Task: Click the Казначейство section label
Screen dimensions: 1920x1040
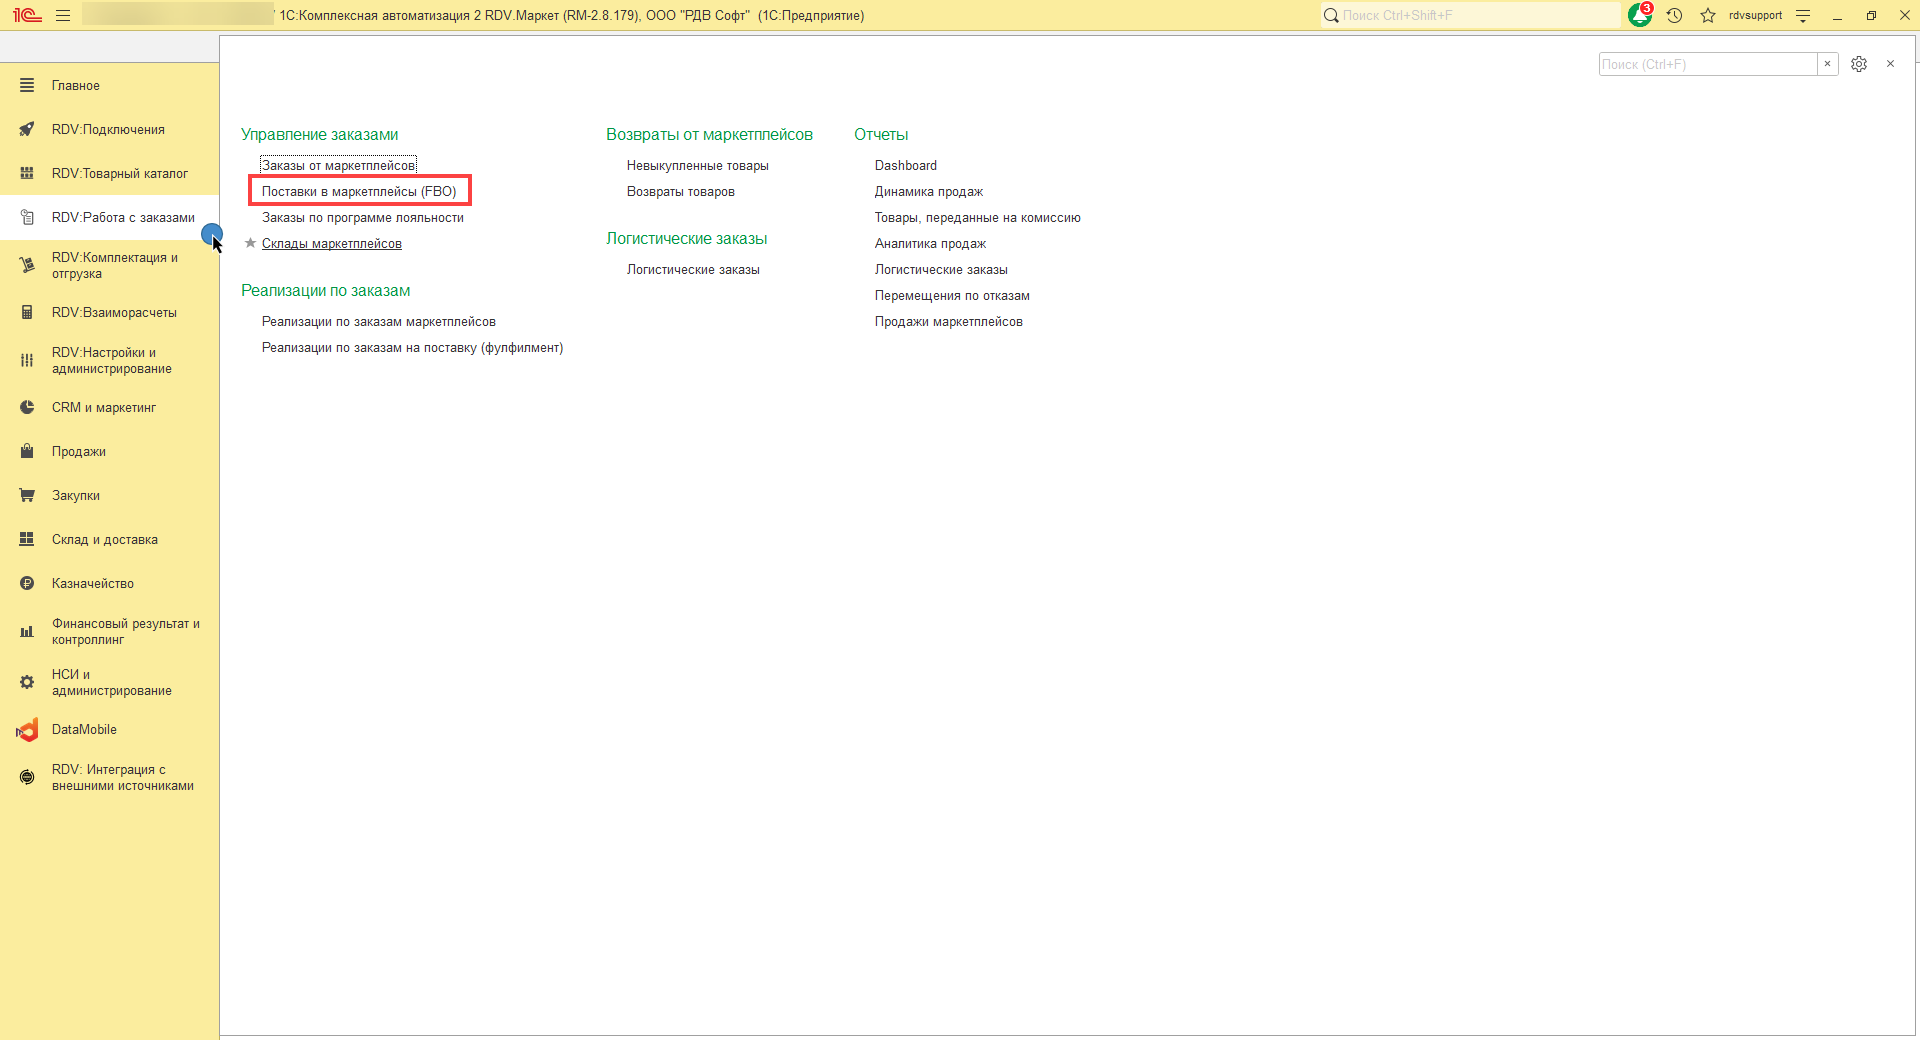Action: click(x=93, y=584)
